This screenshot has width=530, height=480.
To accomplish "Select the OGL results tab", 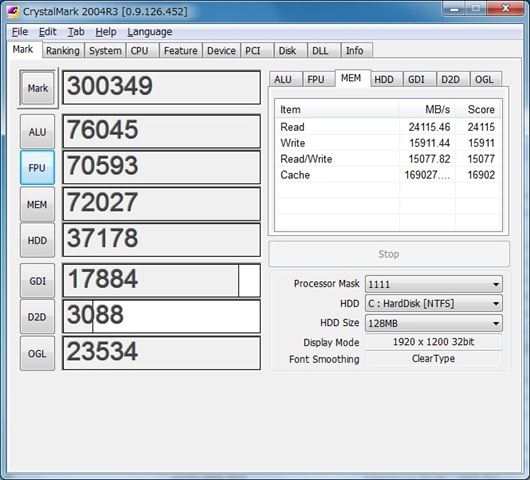I will click(484, 79).
